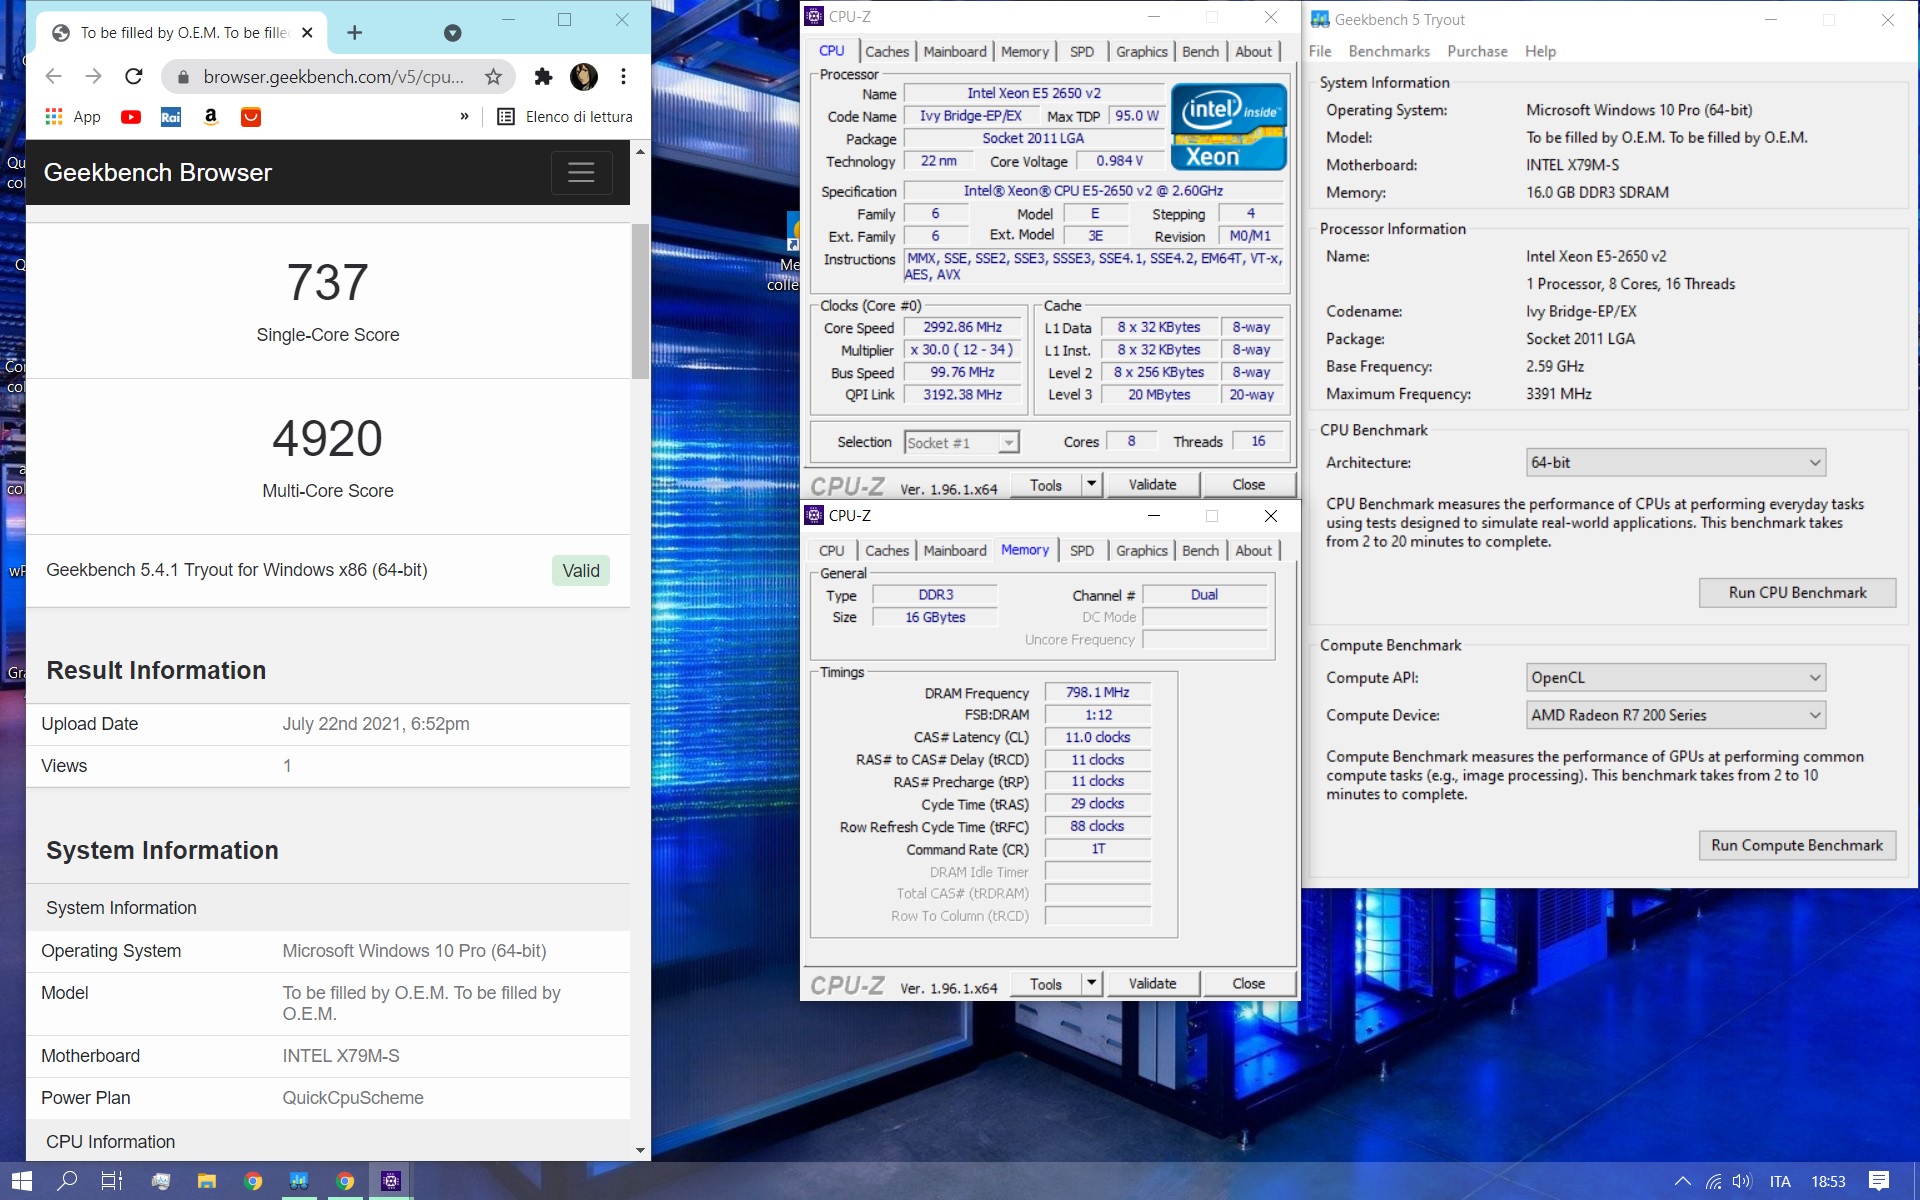Image resolution: width=1920 pixels, height=1200 pixels.
Task: Open the volume speaker tray icon
Action: [x=1742, y=1181]
